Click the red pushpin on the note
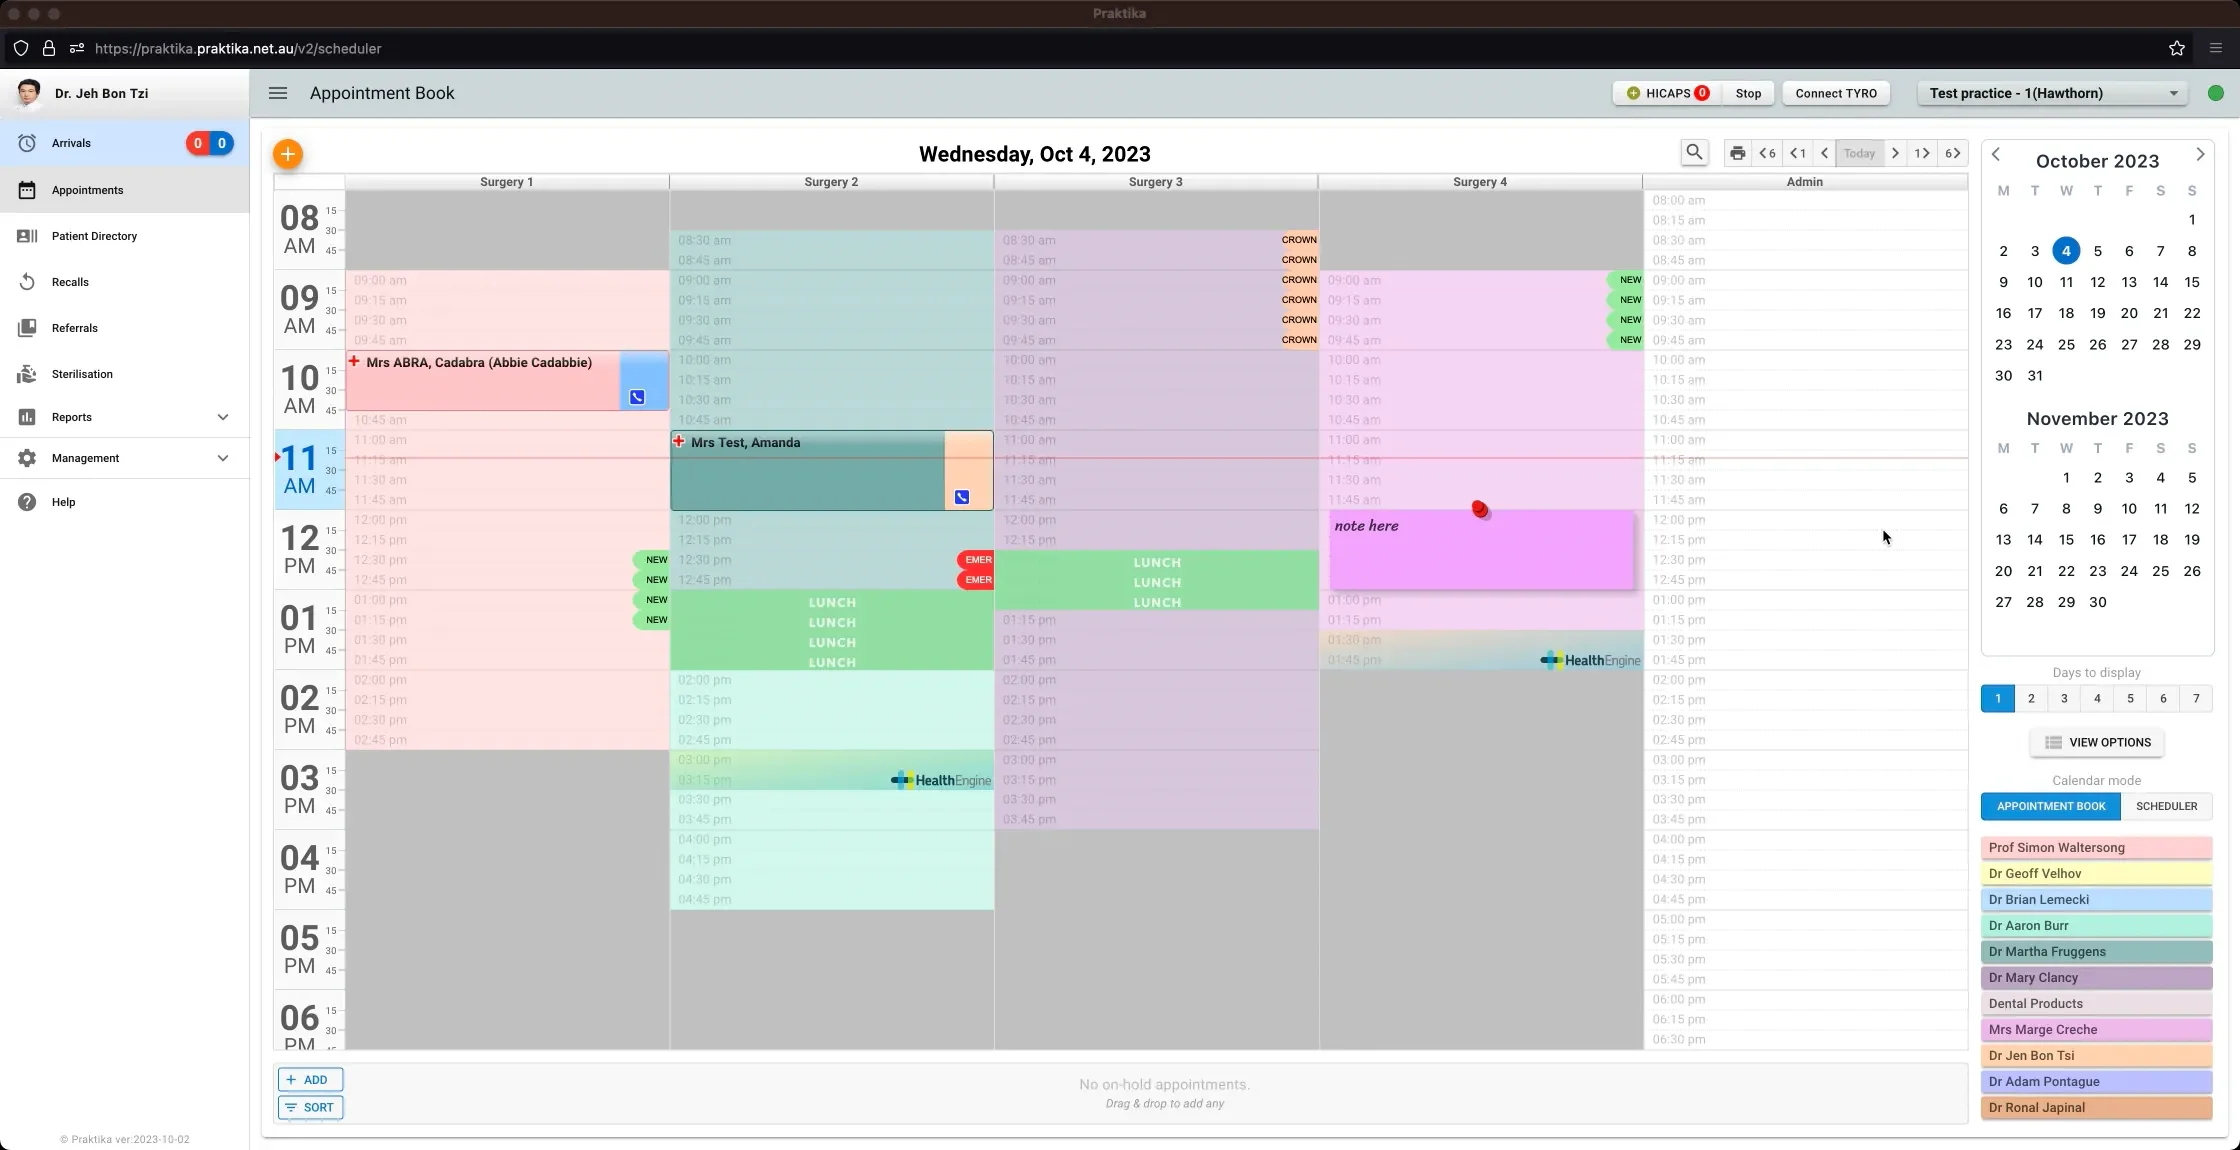This screenshot has width=2240, height=1150. tap(1480, 510)
